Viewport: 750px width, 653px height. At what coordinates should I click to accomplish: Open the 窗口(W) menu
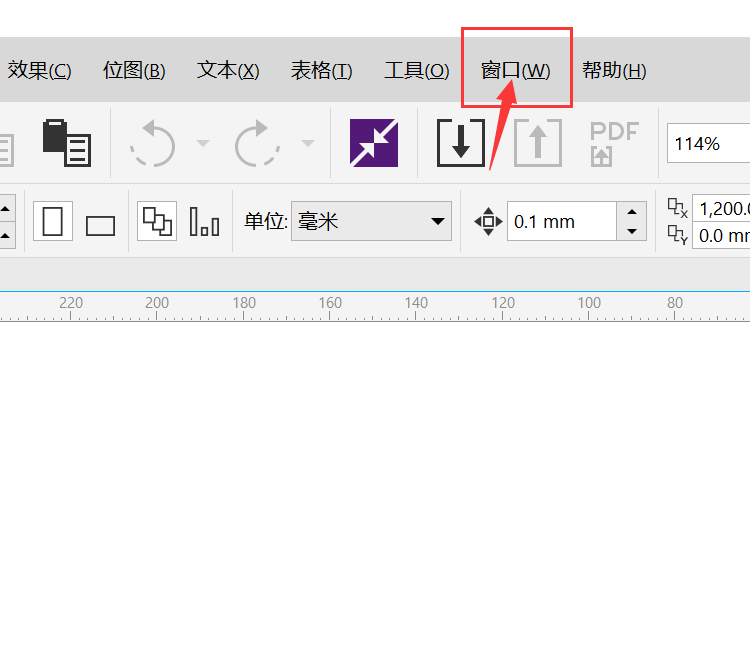516,71
